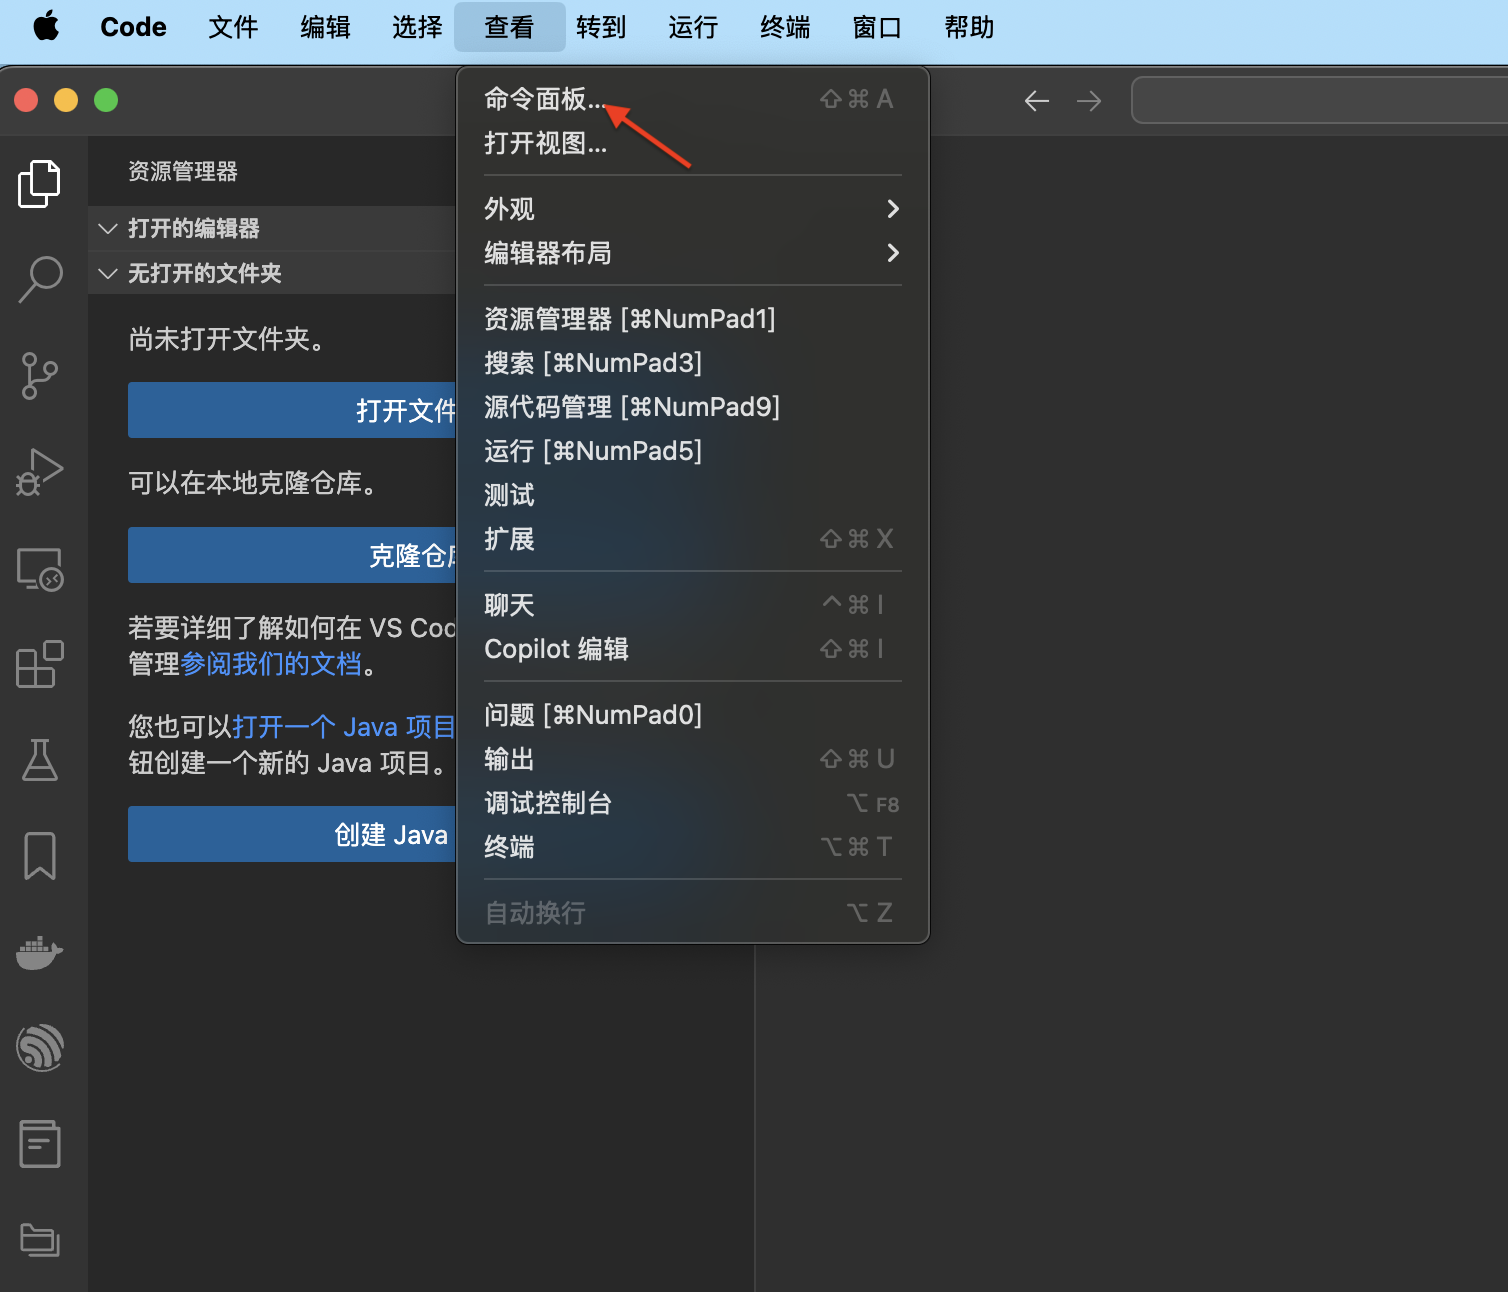1508x1292 pixels.
Task: Click the 打开文件夹 button
Action: tap(292, 410)
